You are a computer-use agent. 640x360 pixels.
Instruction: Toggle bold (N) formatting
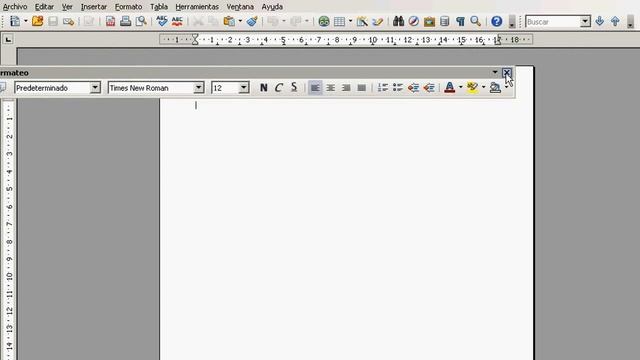coord(264,88)
